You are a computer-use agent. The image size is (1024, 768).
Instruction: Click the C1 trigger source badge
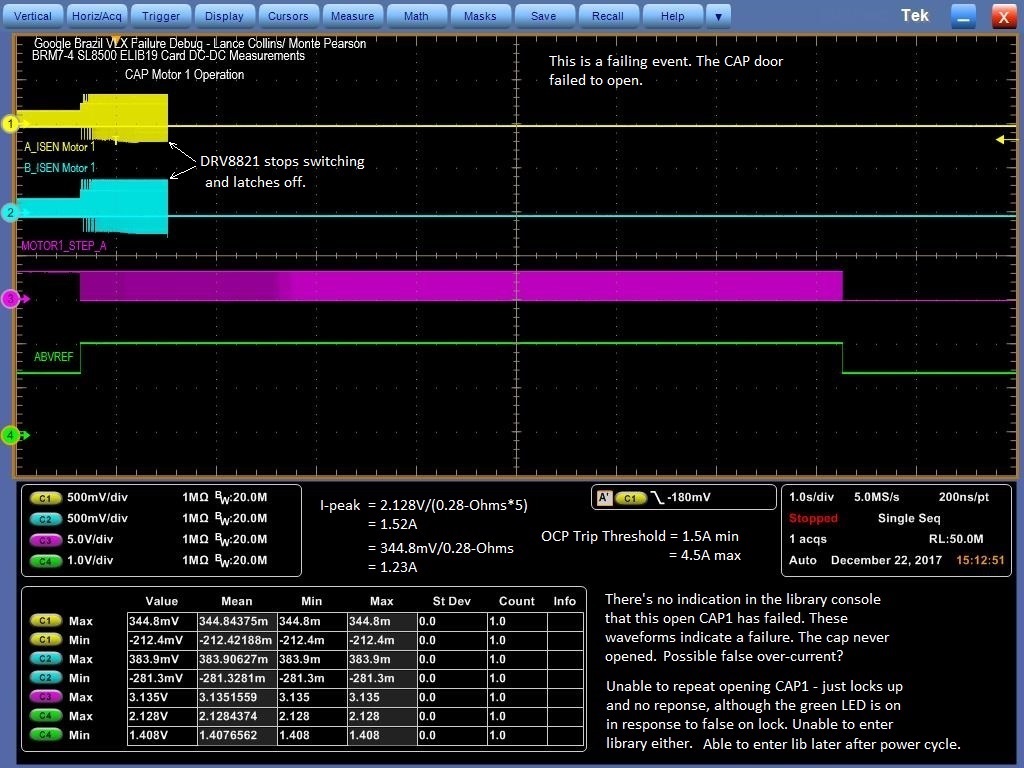point(630,498)
